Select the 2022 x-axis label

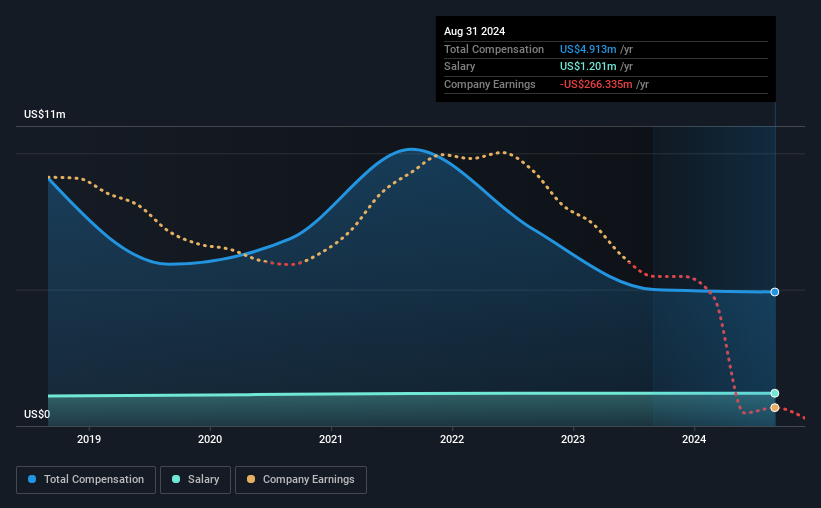coord(452,439)
